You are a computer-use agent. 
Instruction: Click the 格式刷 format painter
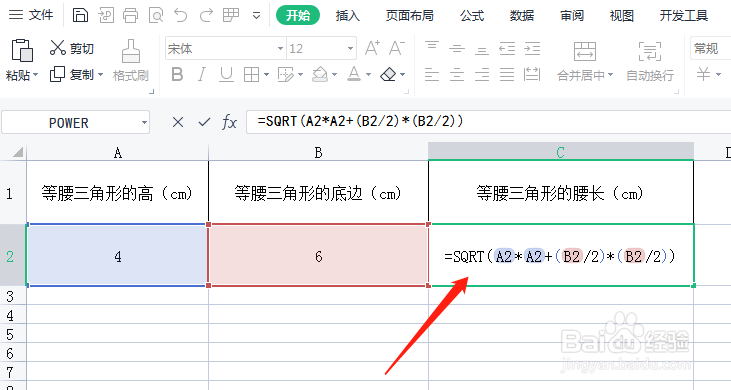(131, 61)
